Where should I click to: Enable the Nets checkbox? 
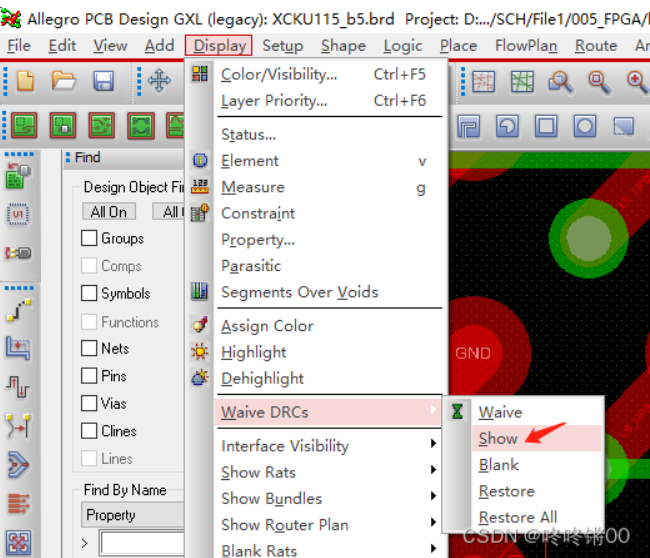tap(89, 348)
